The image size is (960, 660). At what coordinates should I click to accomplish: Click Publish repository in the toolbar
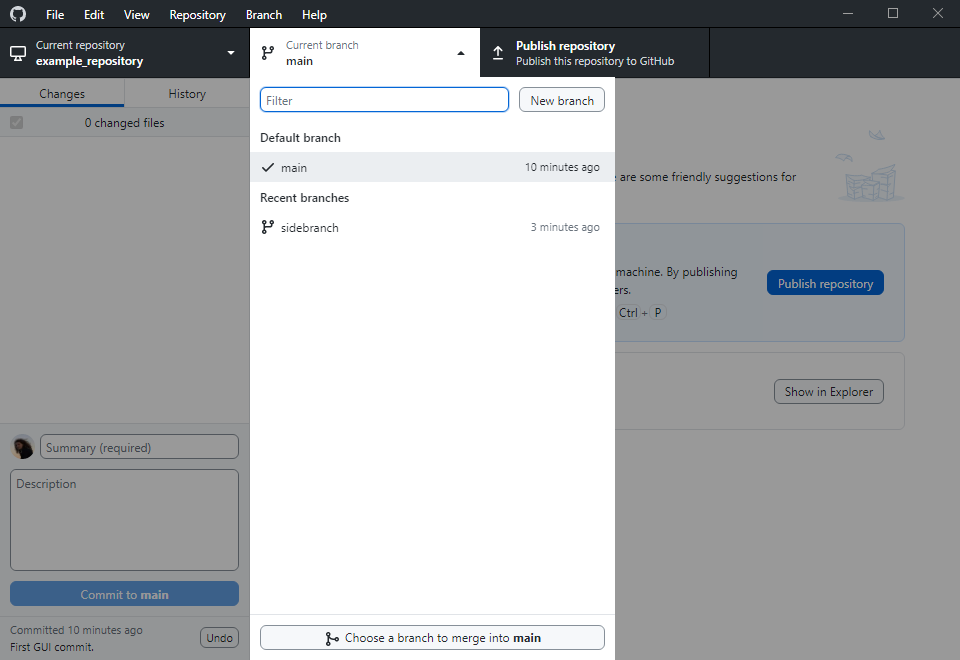(594, 53)
